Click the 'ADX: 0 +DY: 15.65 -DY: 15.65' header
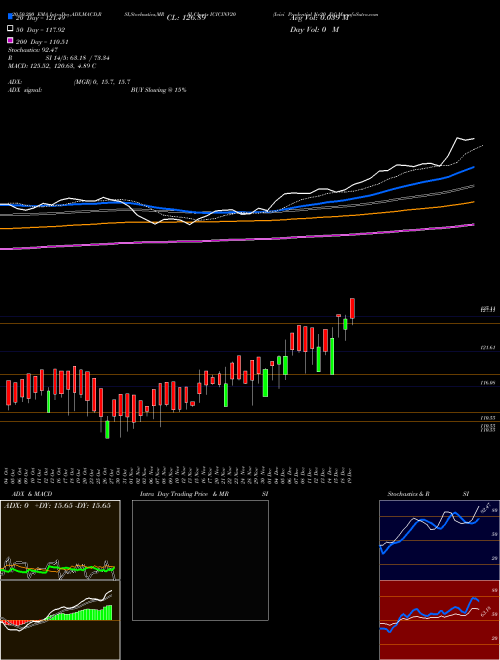The width and height of the screenshot is (500, 660). pos(57,506)
